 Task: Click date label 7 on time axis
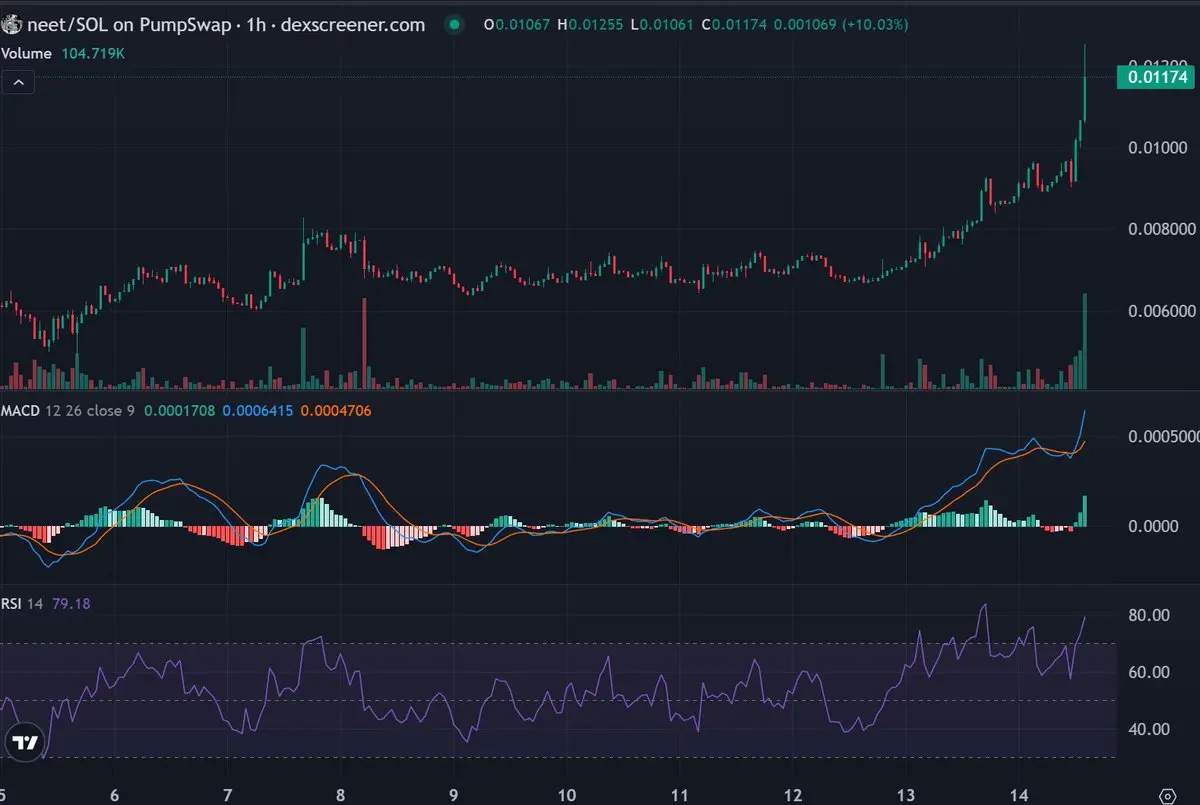pyautogui.click(x=228, y=795)
